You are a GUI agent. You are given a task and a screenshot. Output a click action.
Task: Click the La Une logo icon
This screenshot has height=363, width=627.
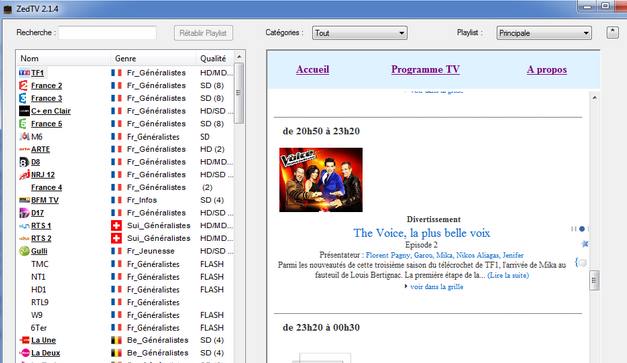coord(24,340)
